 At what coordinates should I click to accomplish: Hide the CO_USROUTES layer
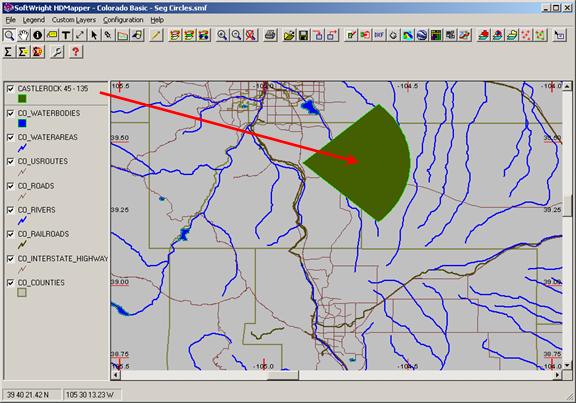(11, 161)
